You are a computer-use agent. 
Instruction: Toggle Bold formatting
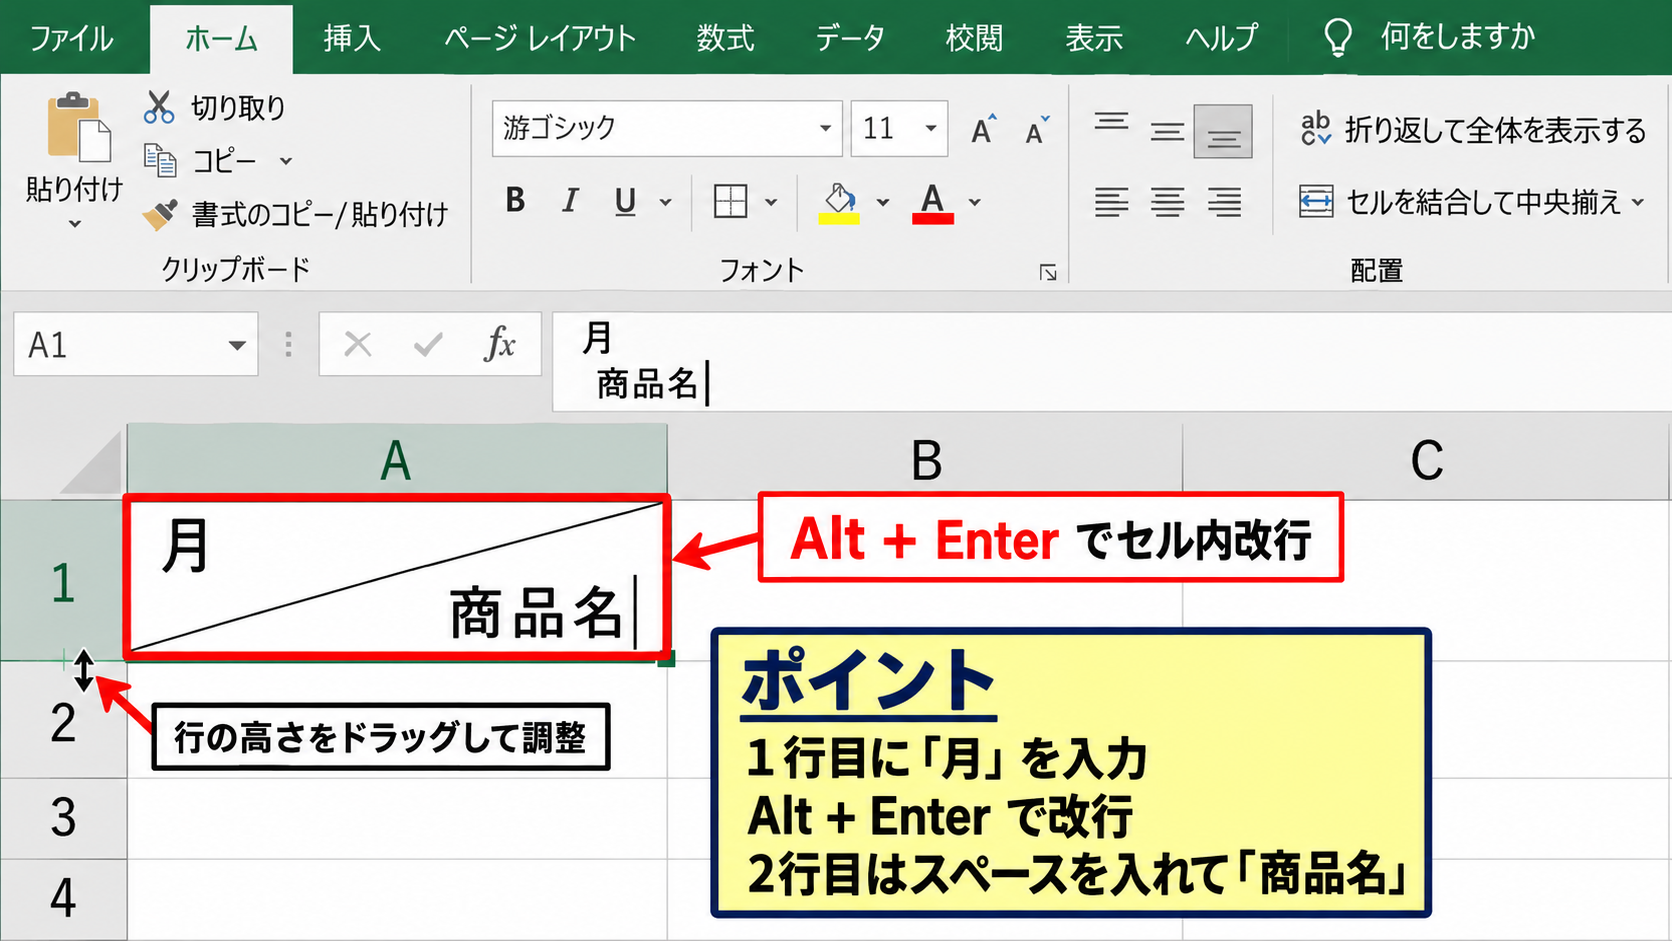click(516, 201)
